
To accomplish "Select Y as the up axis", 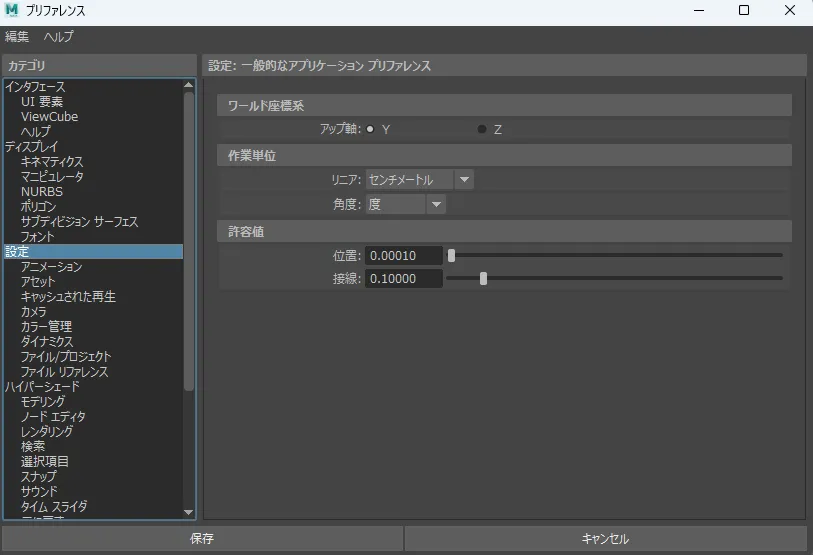I will 370,130.
